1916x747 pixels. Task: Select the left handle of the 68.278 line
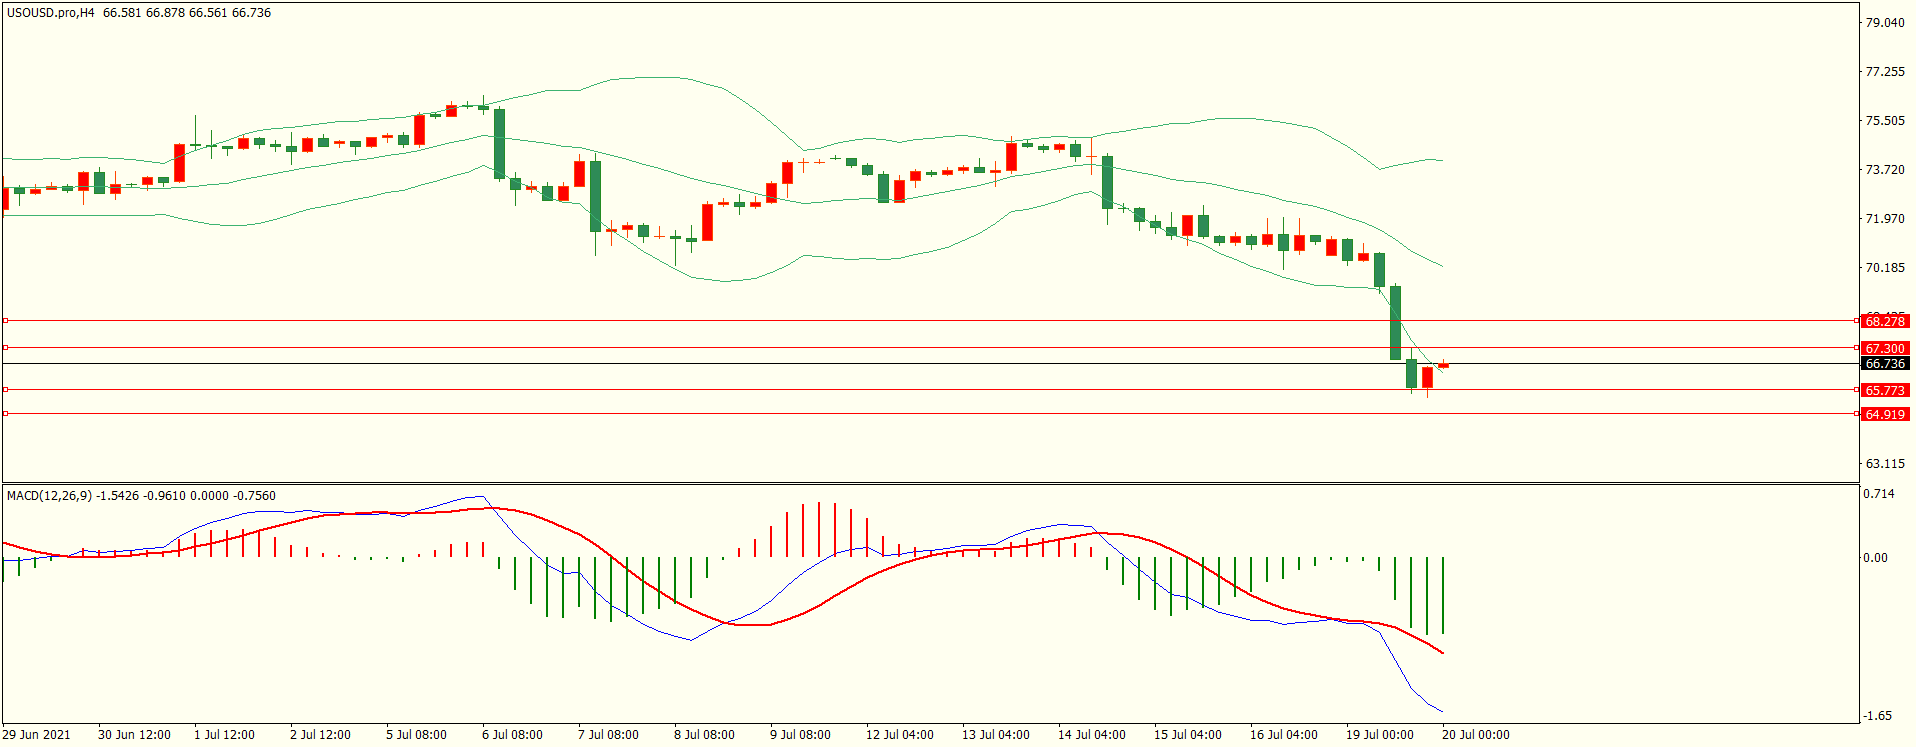(6, 321)
